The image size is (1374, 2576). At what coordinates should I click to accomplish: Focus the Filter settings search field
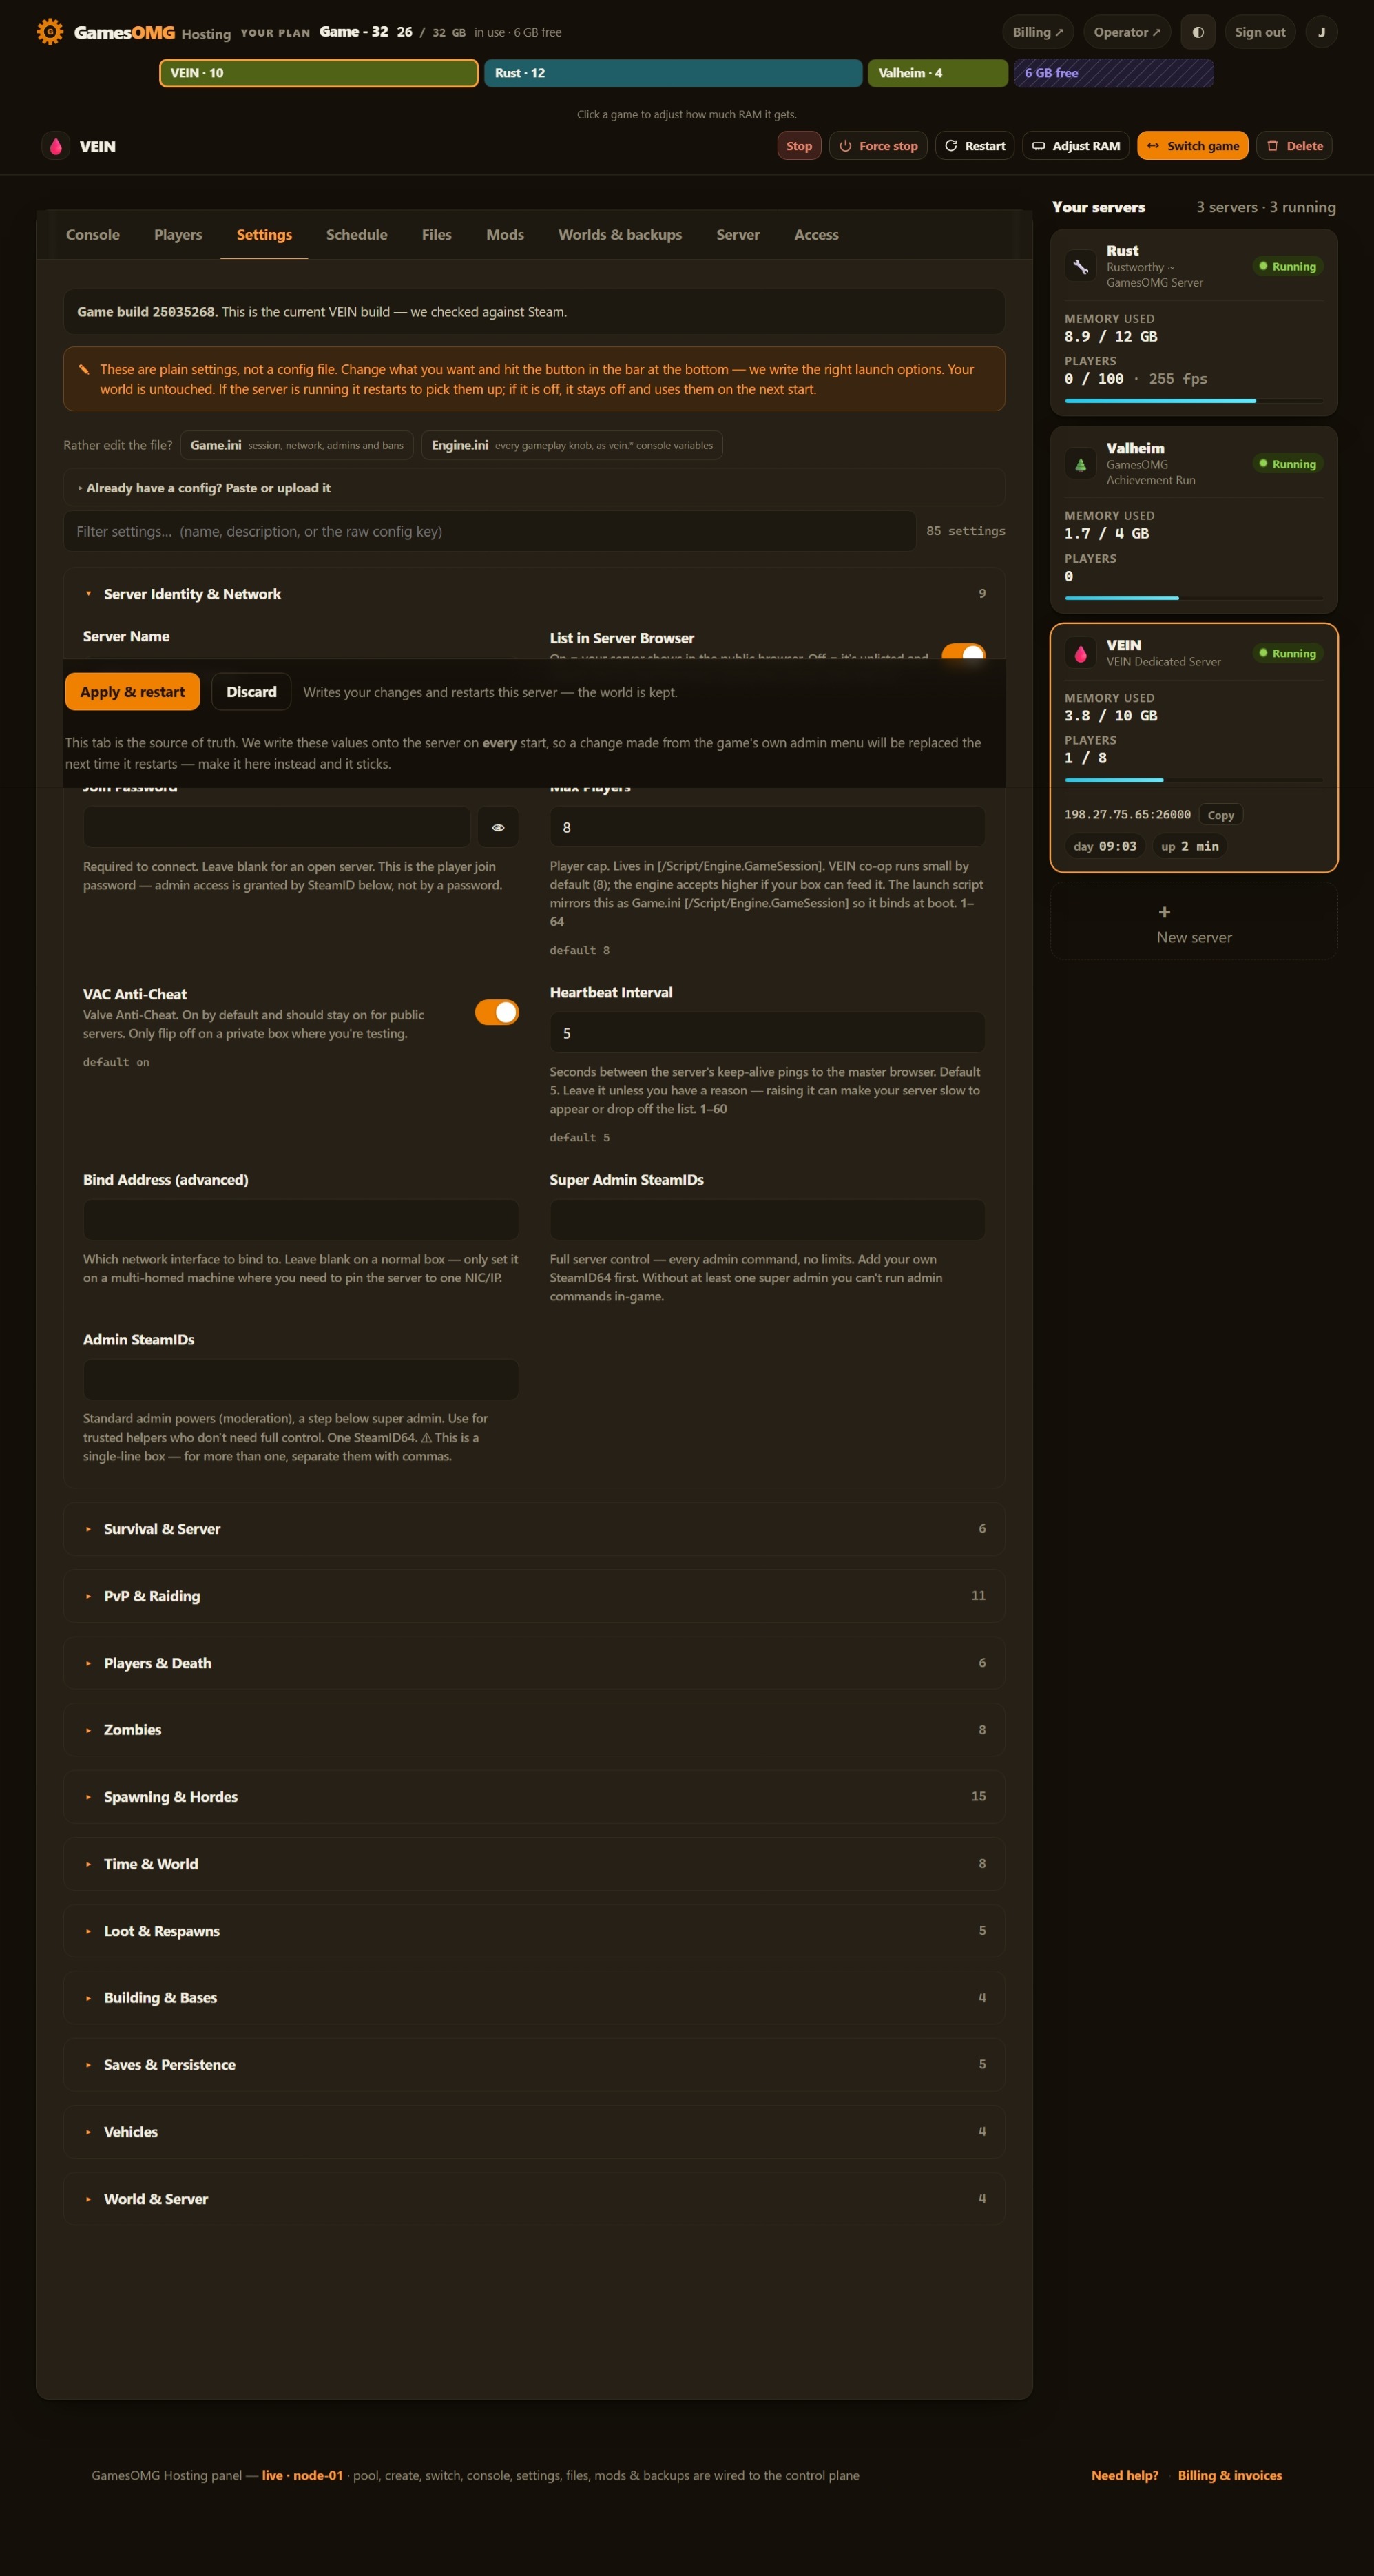click(490, 531)
